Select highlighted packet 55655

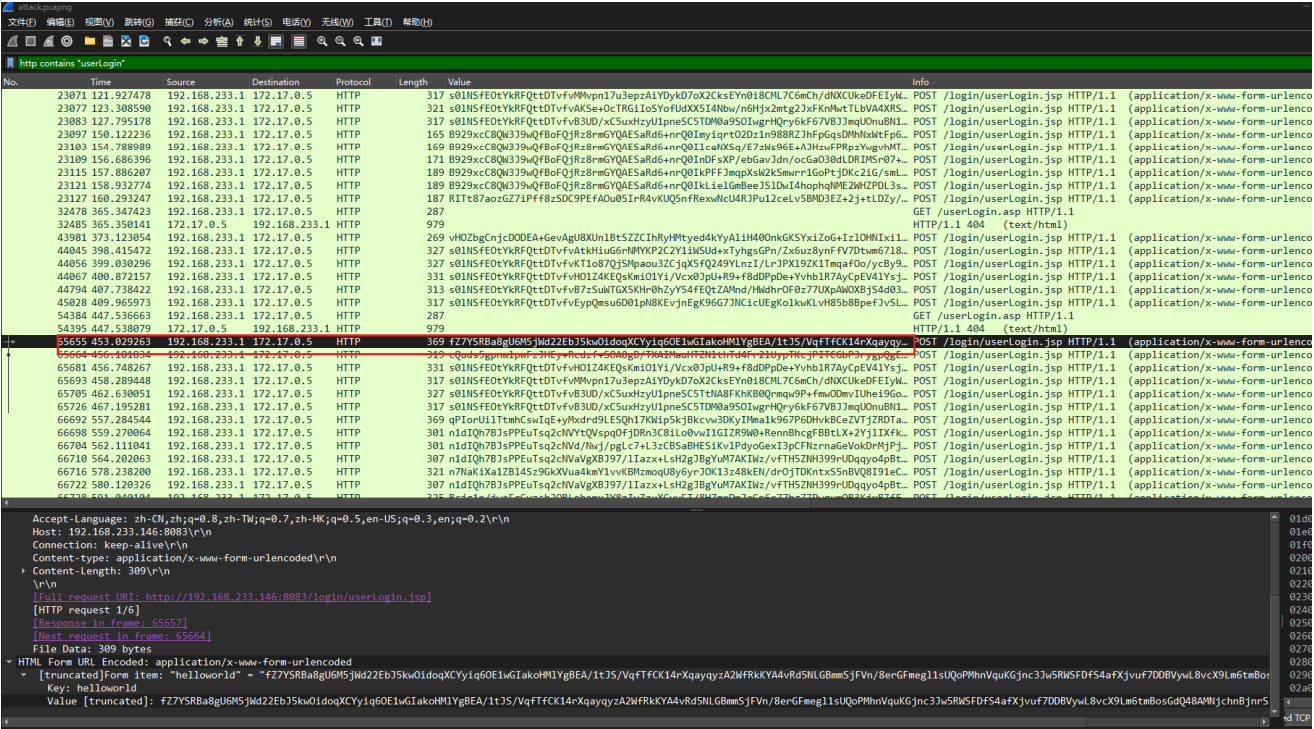656,342
